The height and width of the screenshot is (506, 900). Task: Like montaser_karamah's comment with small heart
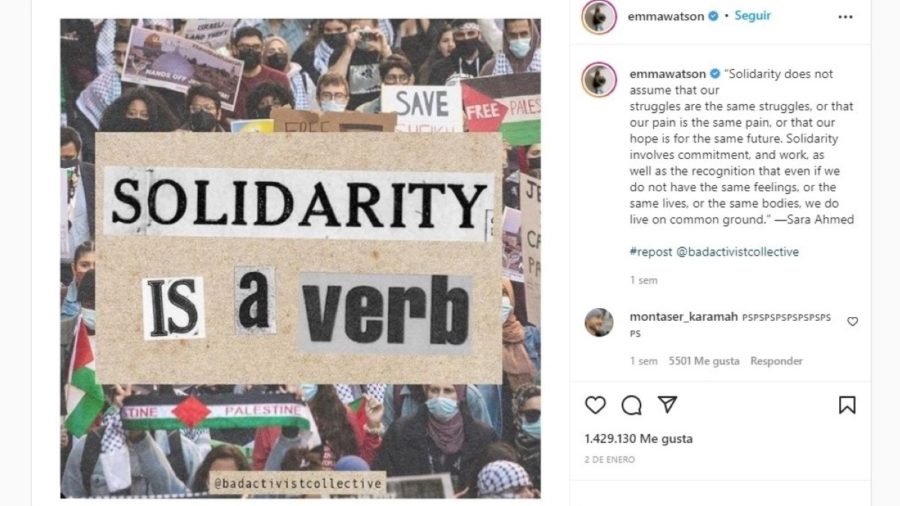852,321
